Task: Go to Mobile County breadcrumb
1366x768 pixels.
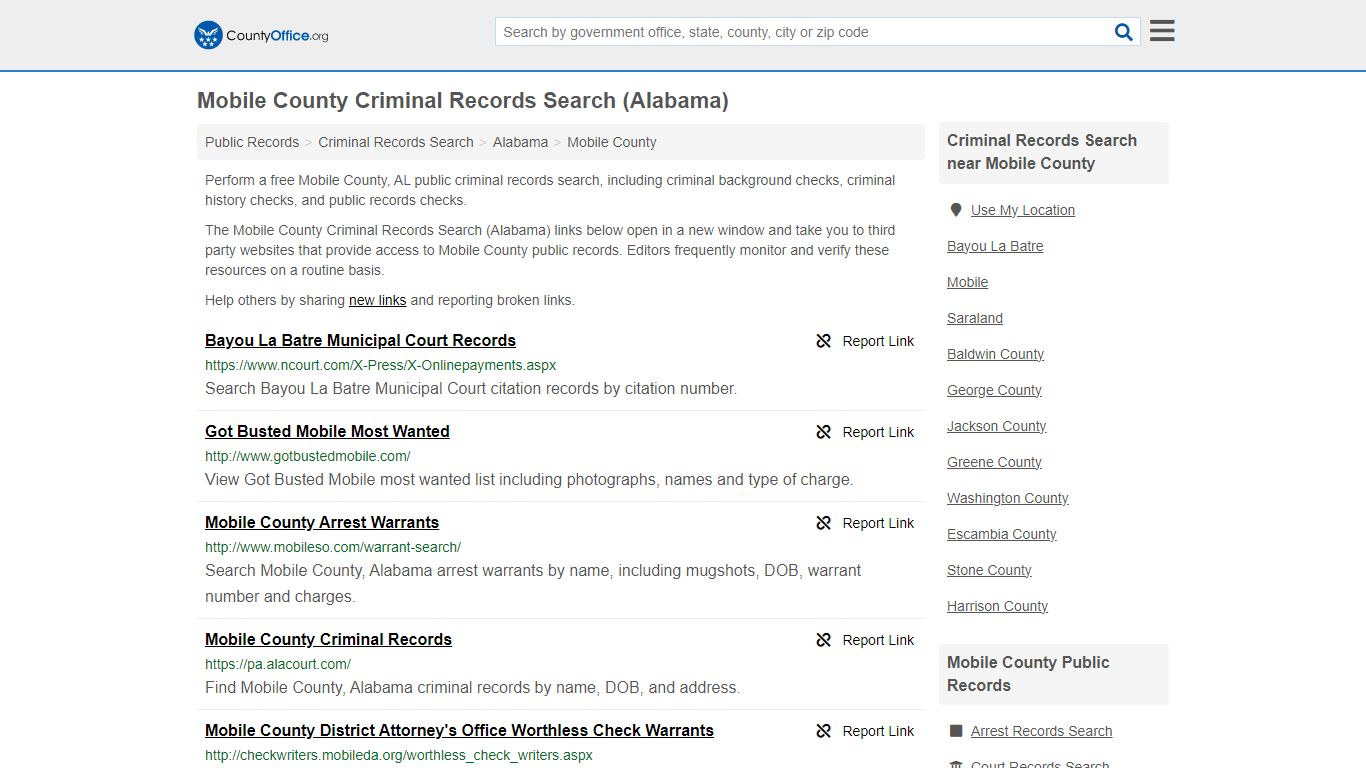Action: [612, 142]
